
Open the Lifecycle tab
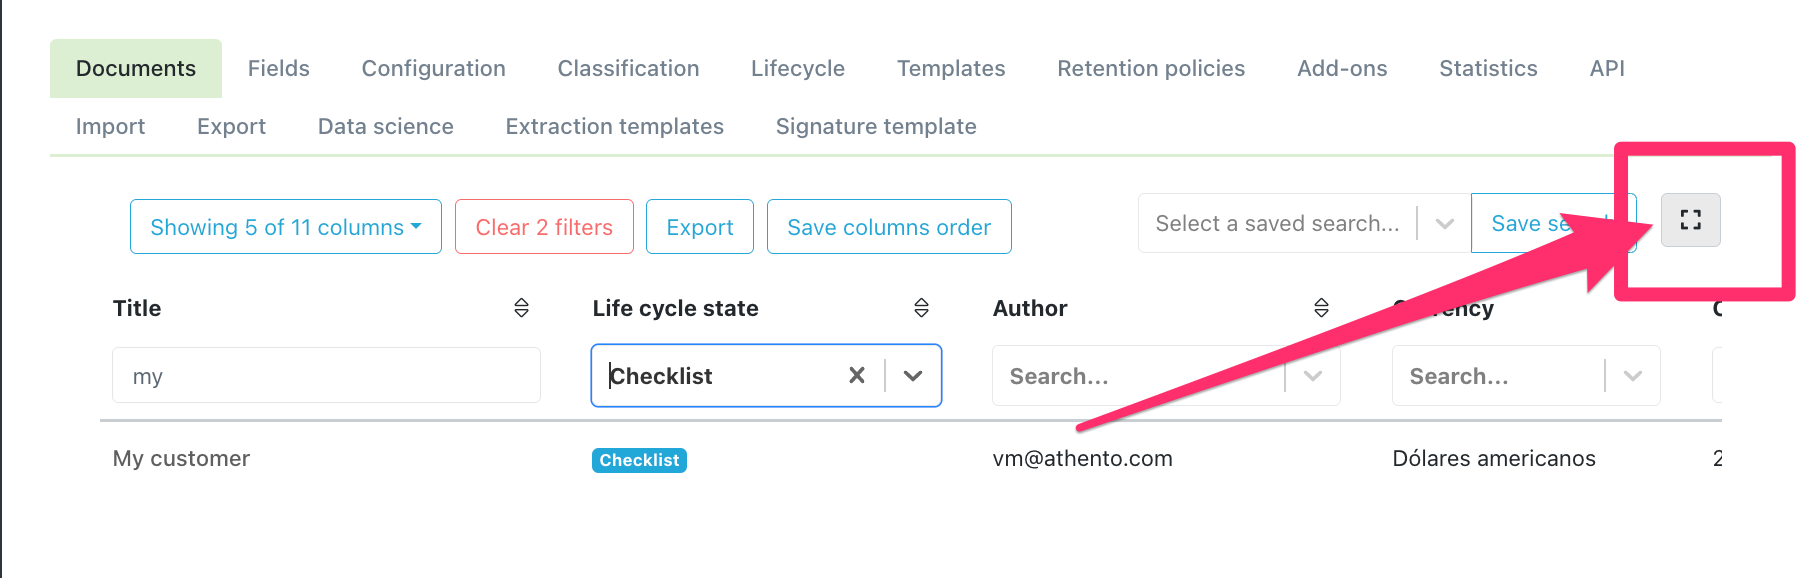pyautogui.click(x=798, y=69)
